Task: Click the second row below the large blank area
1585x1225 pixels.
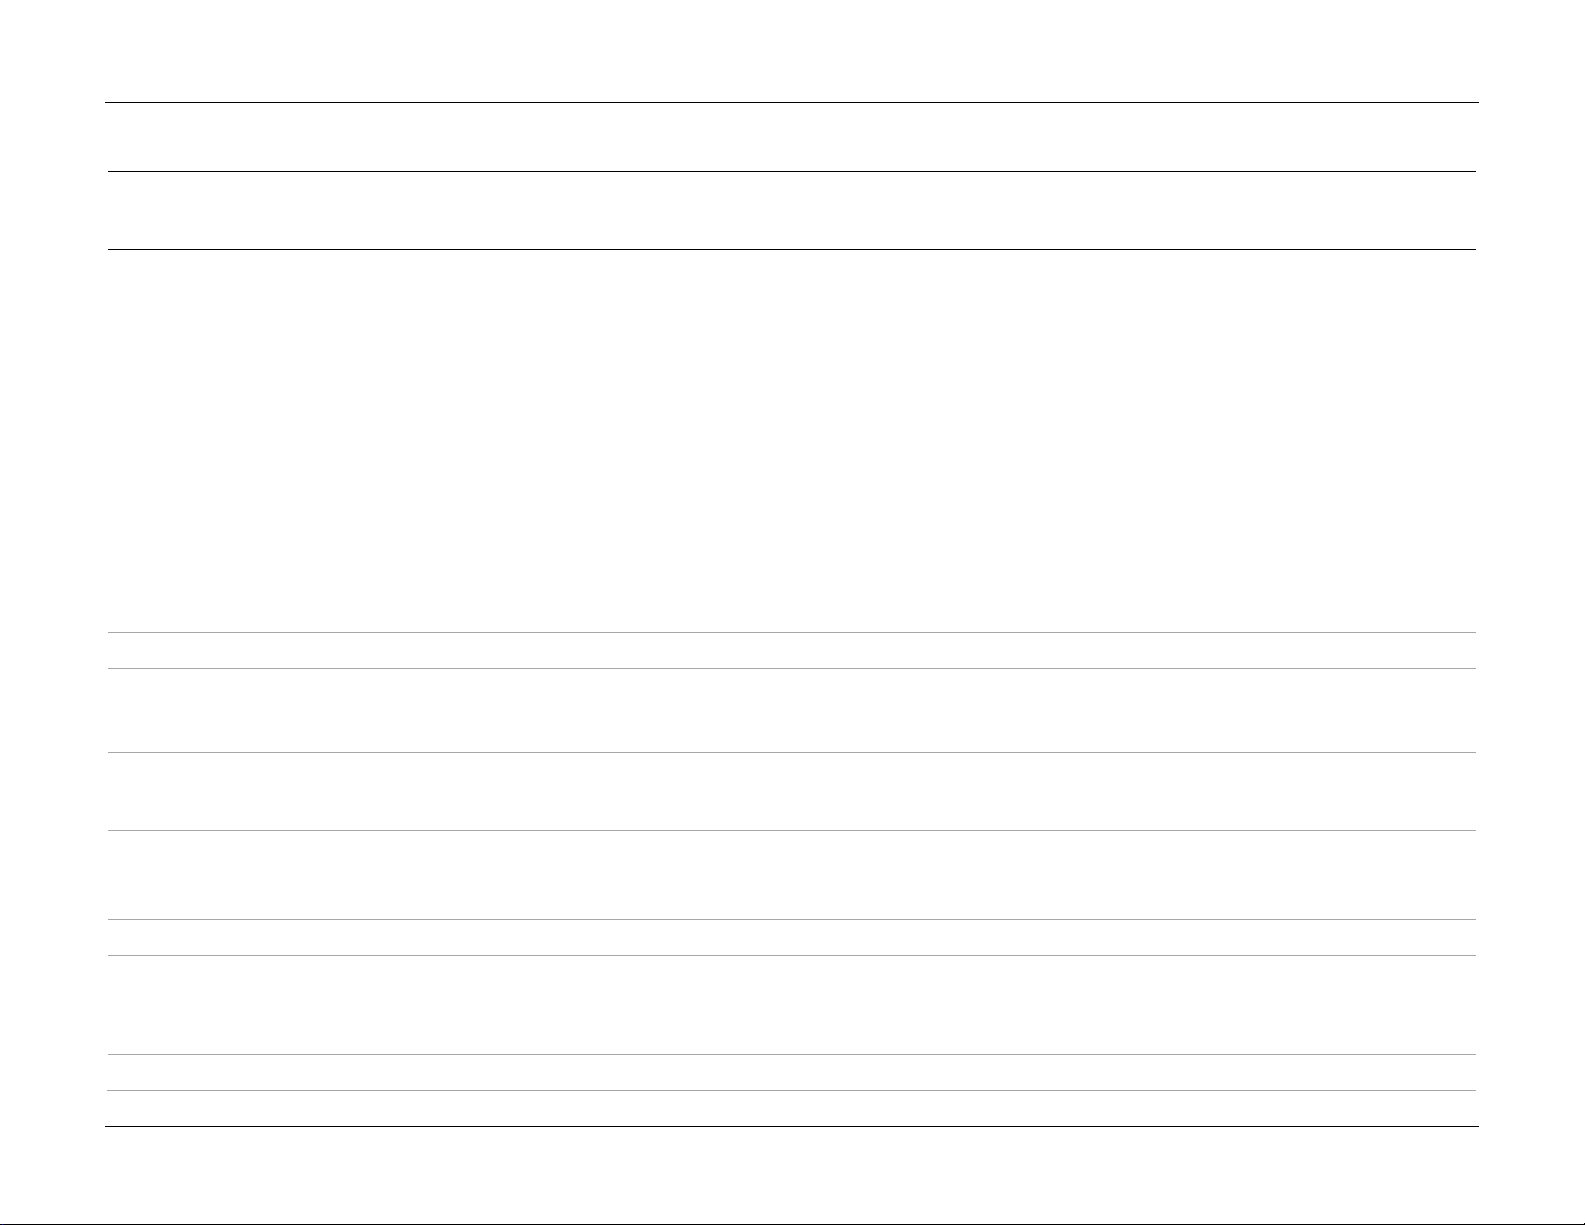Action: click(792, 710)
